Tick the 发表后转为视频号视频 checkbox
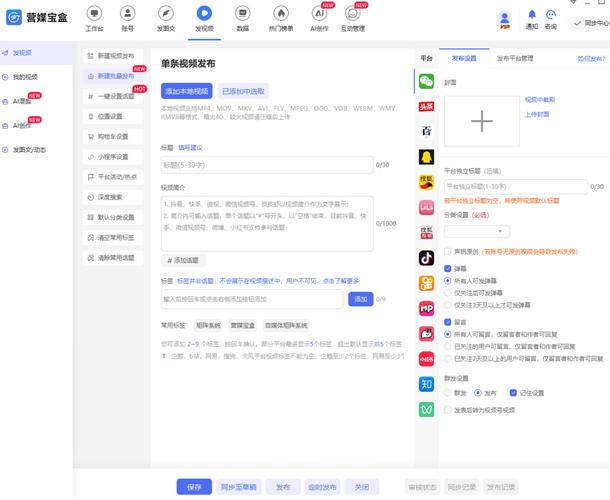Screen dimensions: 610x500 point(447,410)
